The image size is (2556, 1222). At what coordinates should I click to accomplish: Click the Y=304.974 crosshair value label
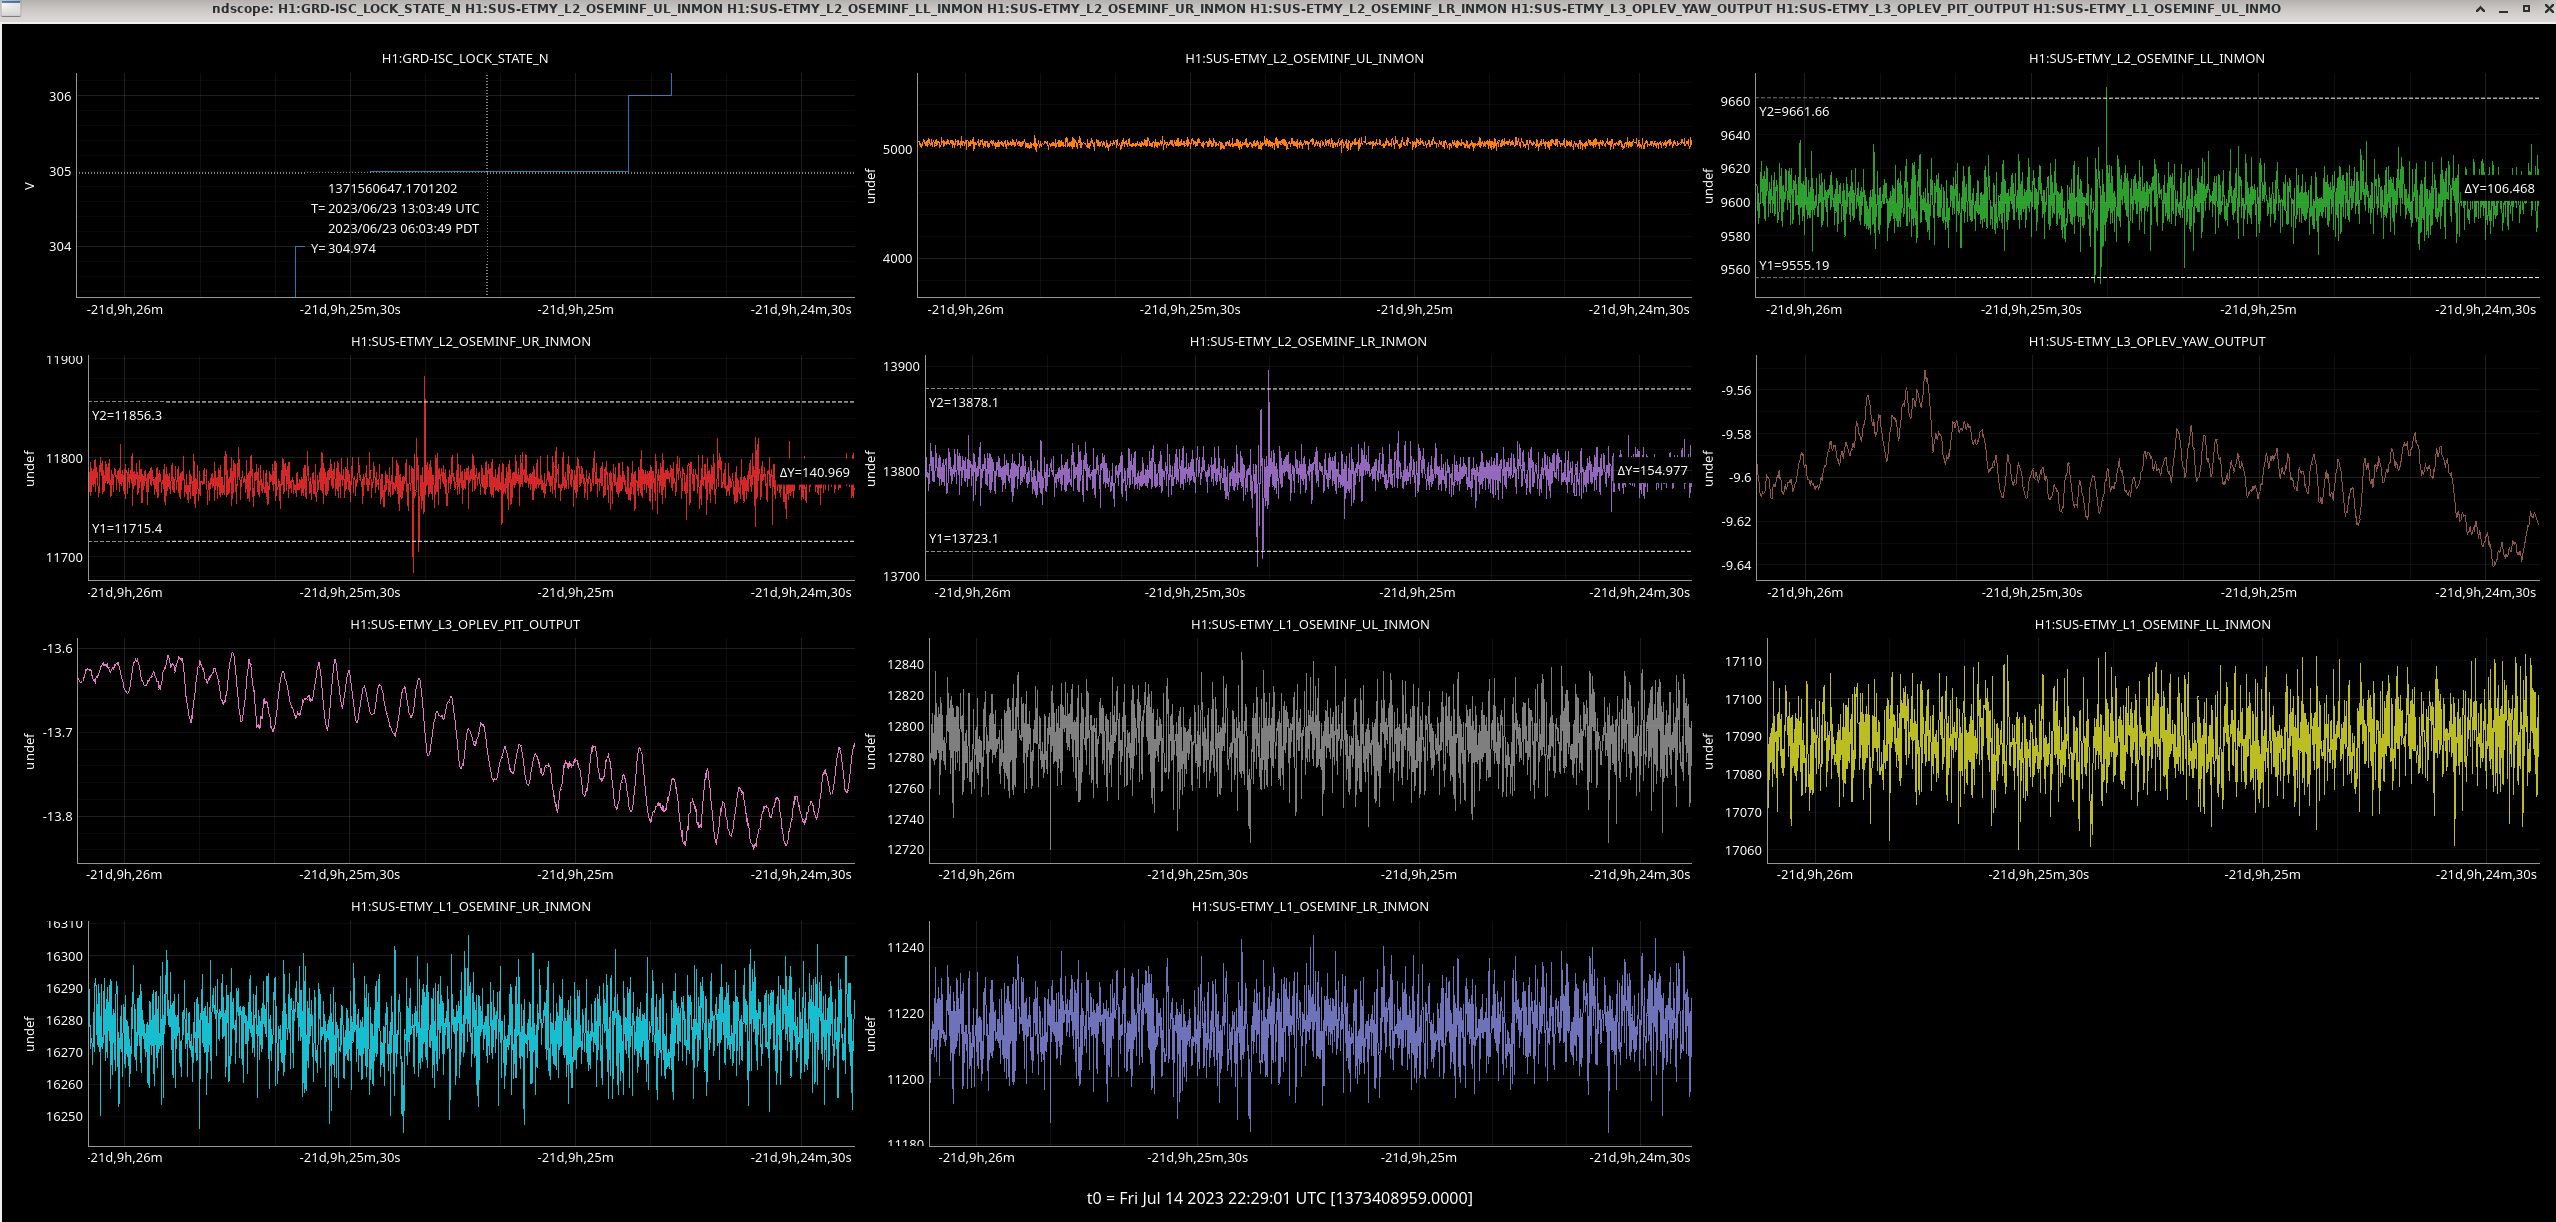pyautogui.click(x=343, y=249)
